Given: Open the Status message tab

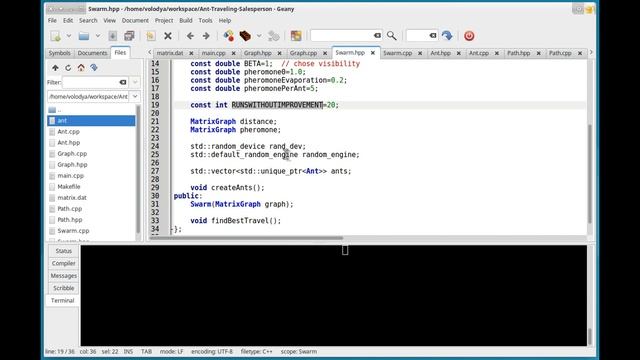Looking at the screenshot, I should pos(63,251).
